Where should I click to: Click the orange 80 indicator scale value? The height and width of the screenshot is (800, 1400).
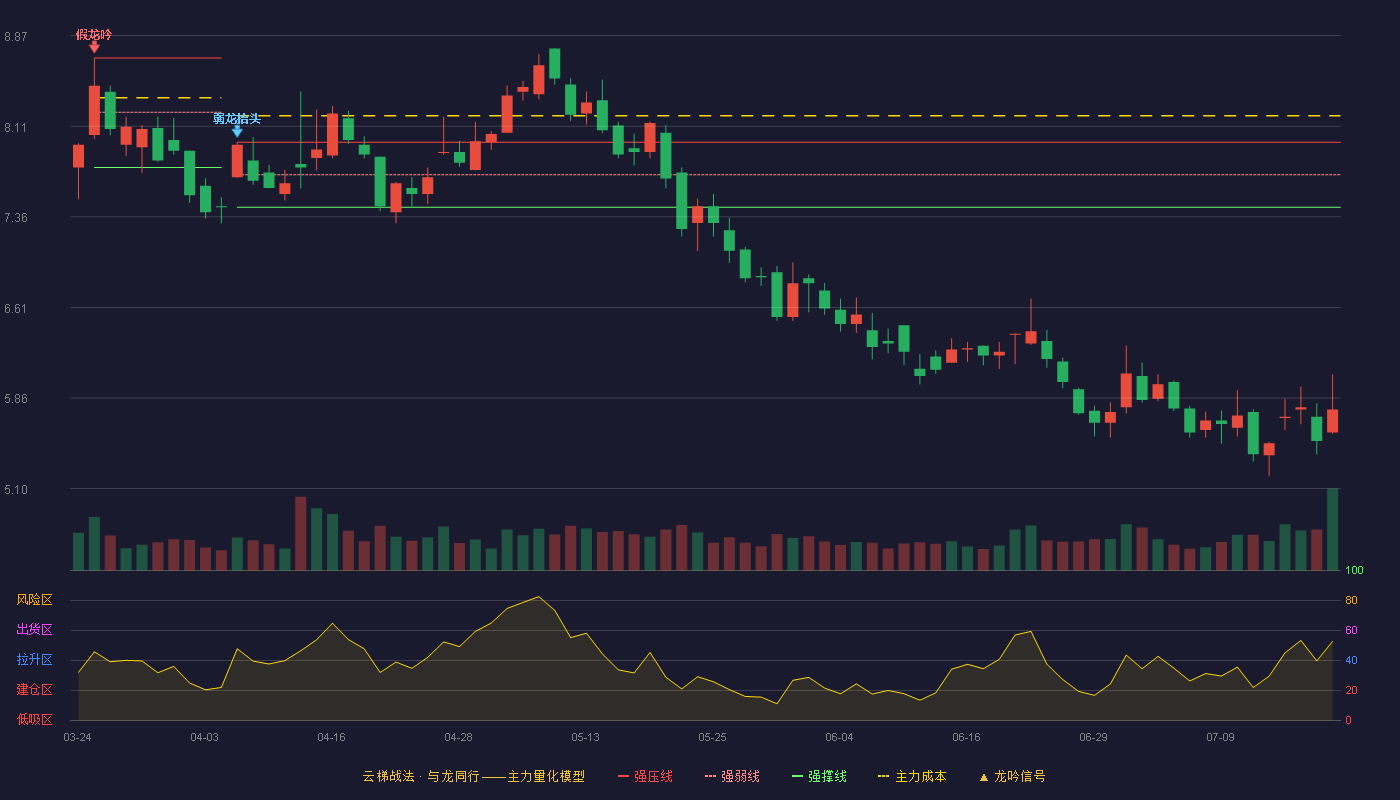[x=1350, y=600]
